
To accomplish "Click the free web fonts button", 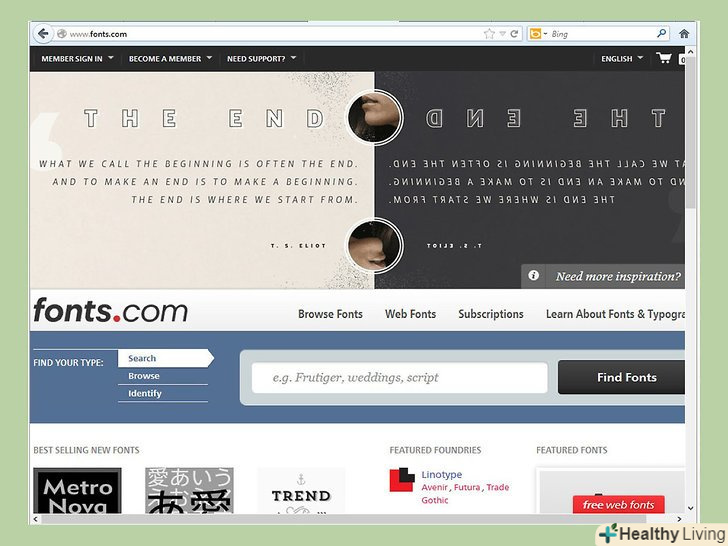I will coord(618,504).
